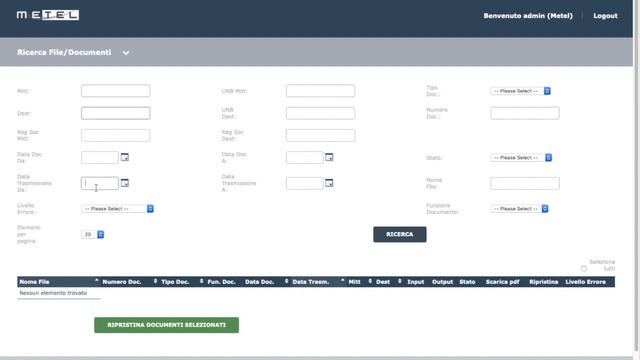640x360 pixels.
Task: Click Ripristina Documenti Selezionati button
Action: pyautogui.click(x=167, y=325)
